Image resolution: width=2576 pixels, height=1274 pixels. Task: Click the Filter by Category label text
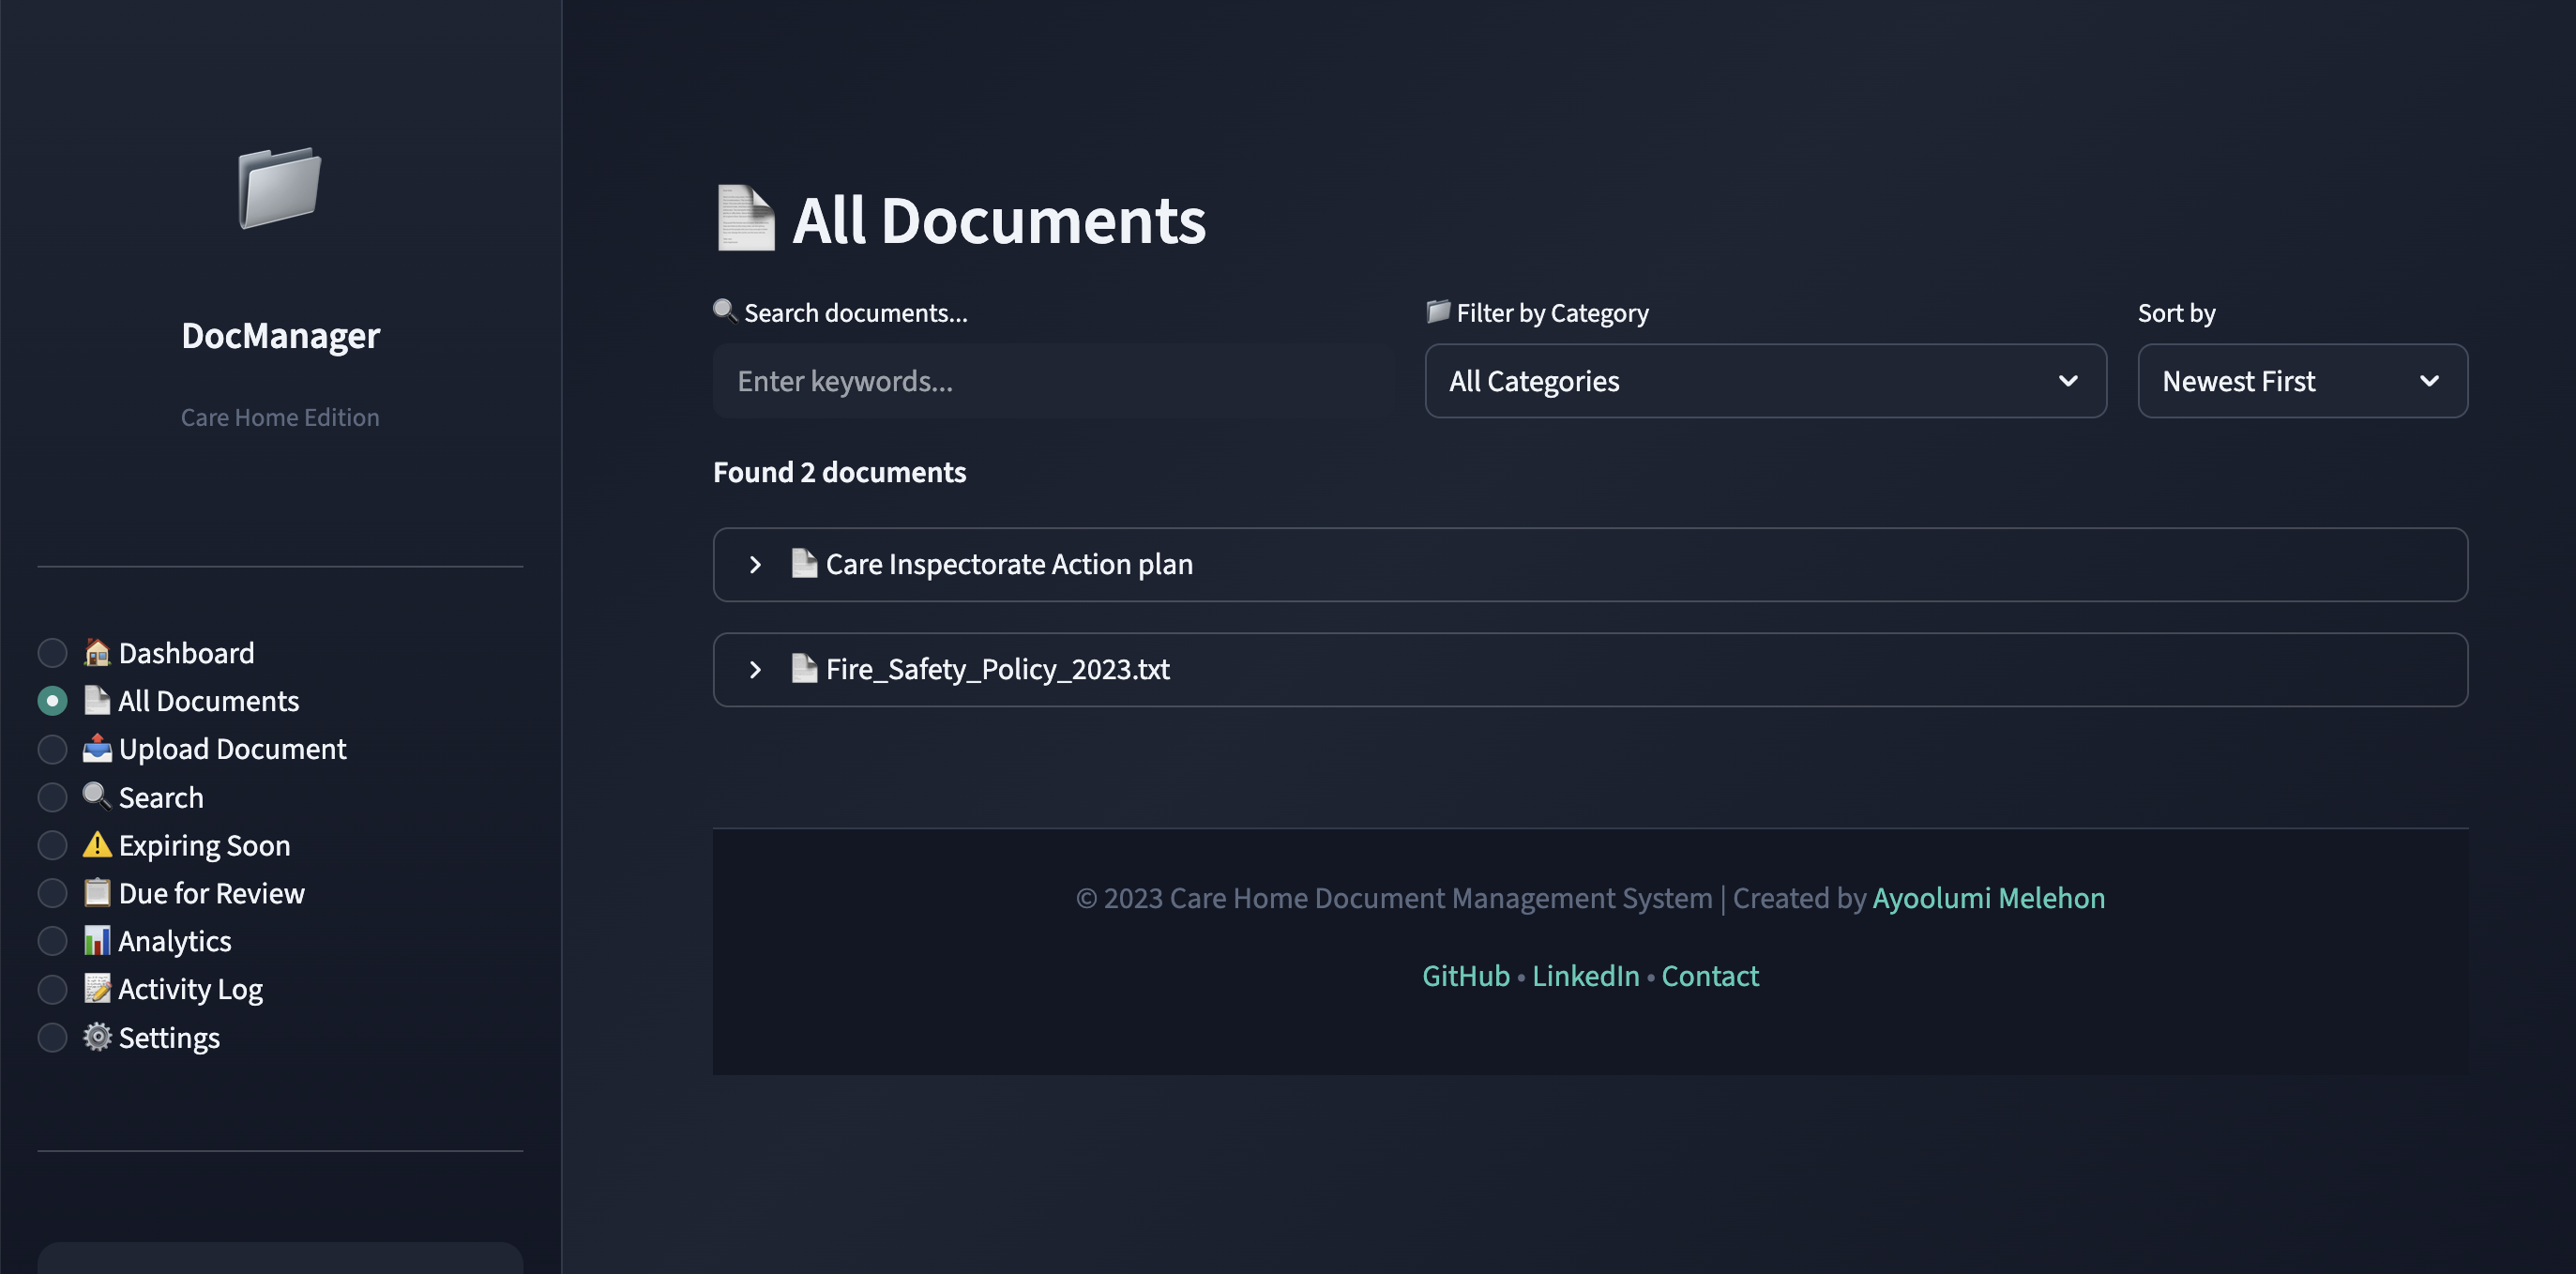coord(1552,313)
